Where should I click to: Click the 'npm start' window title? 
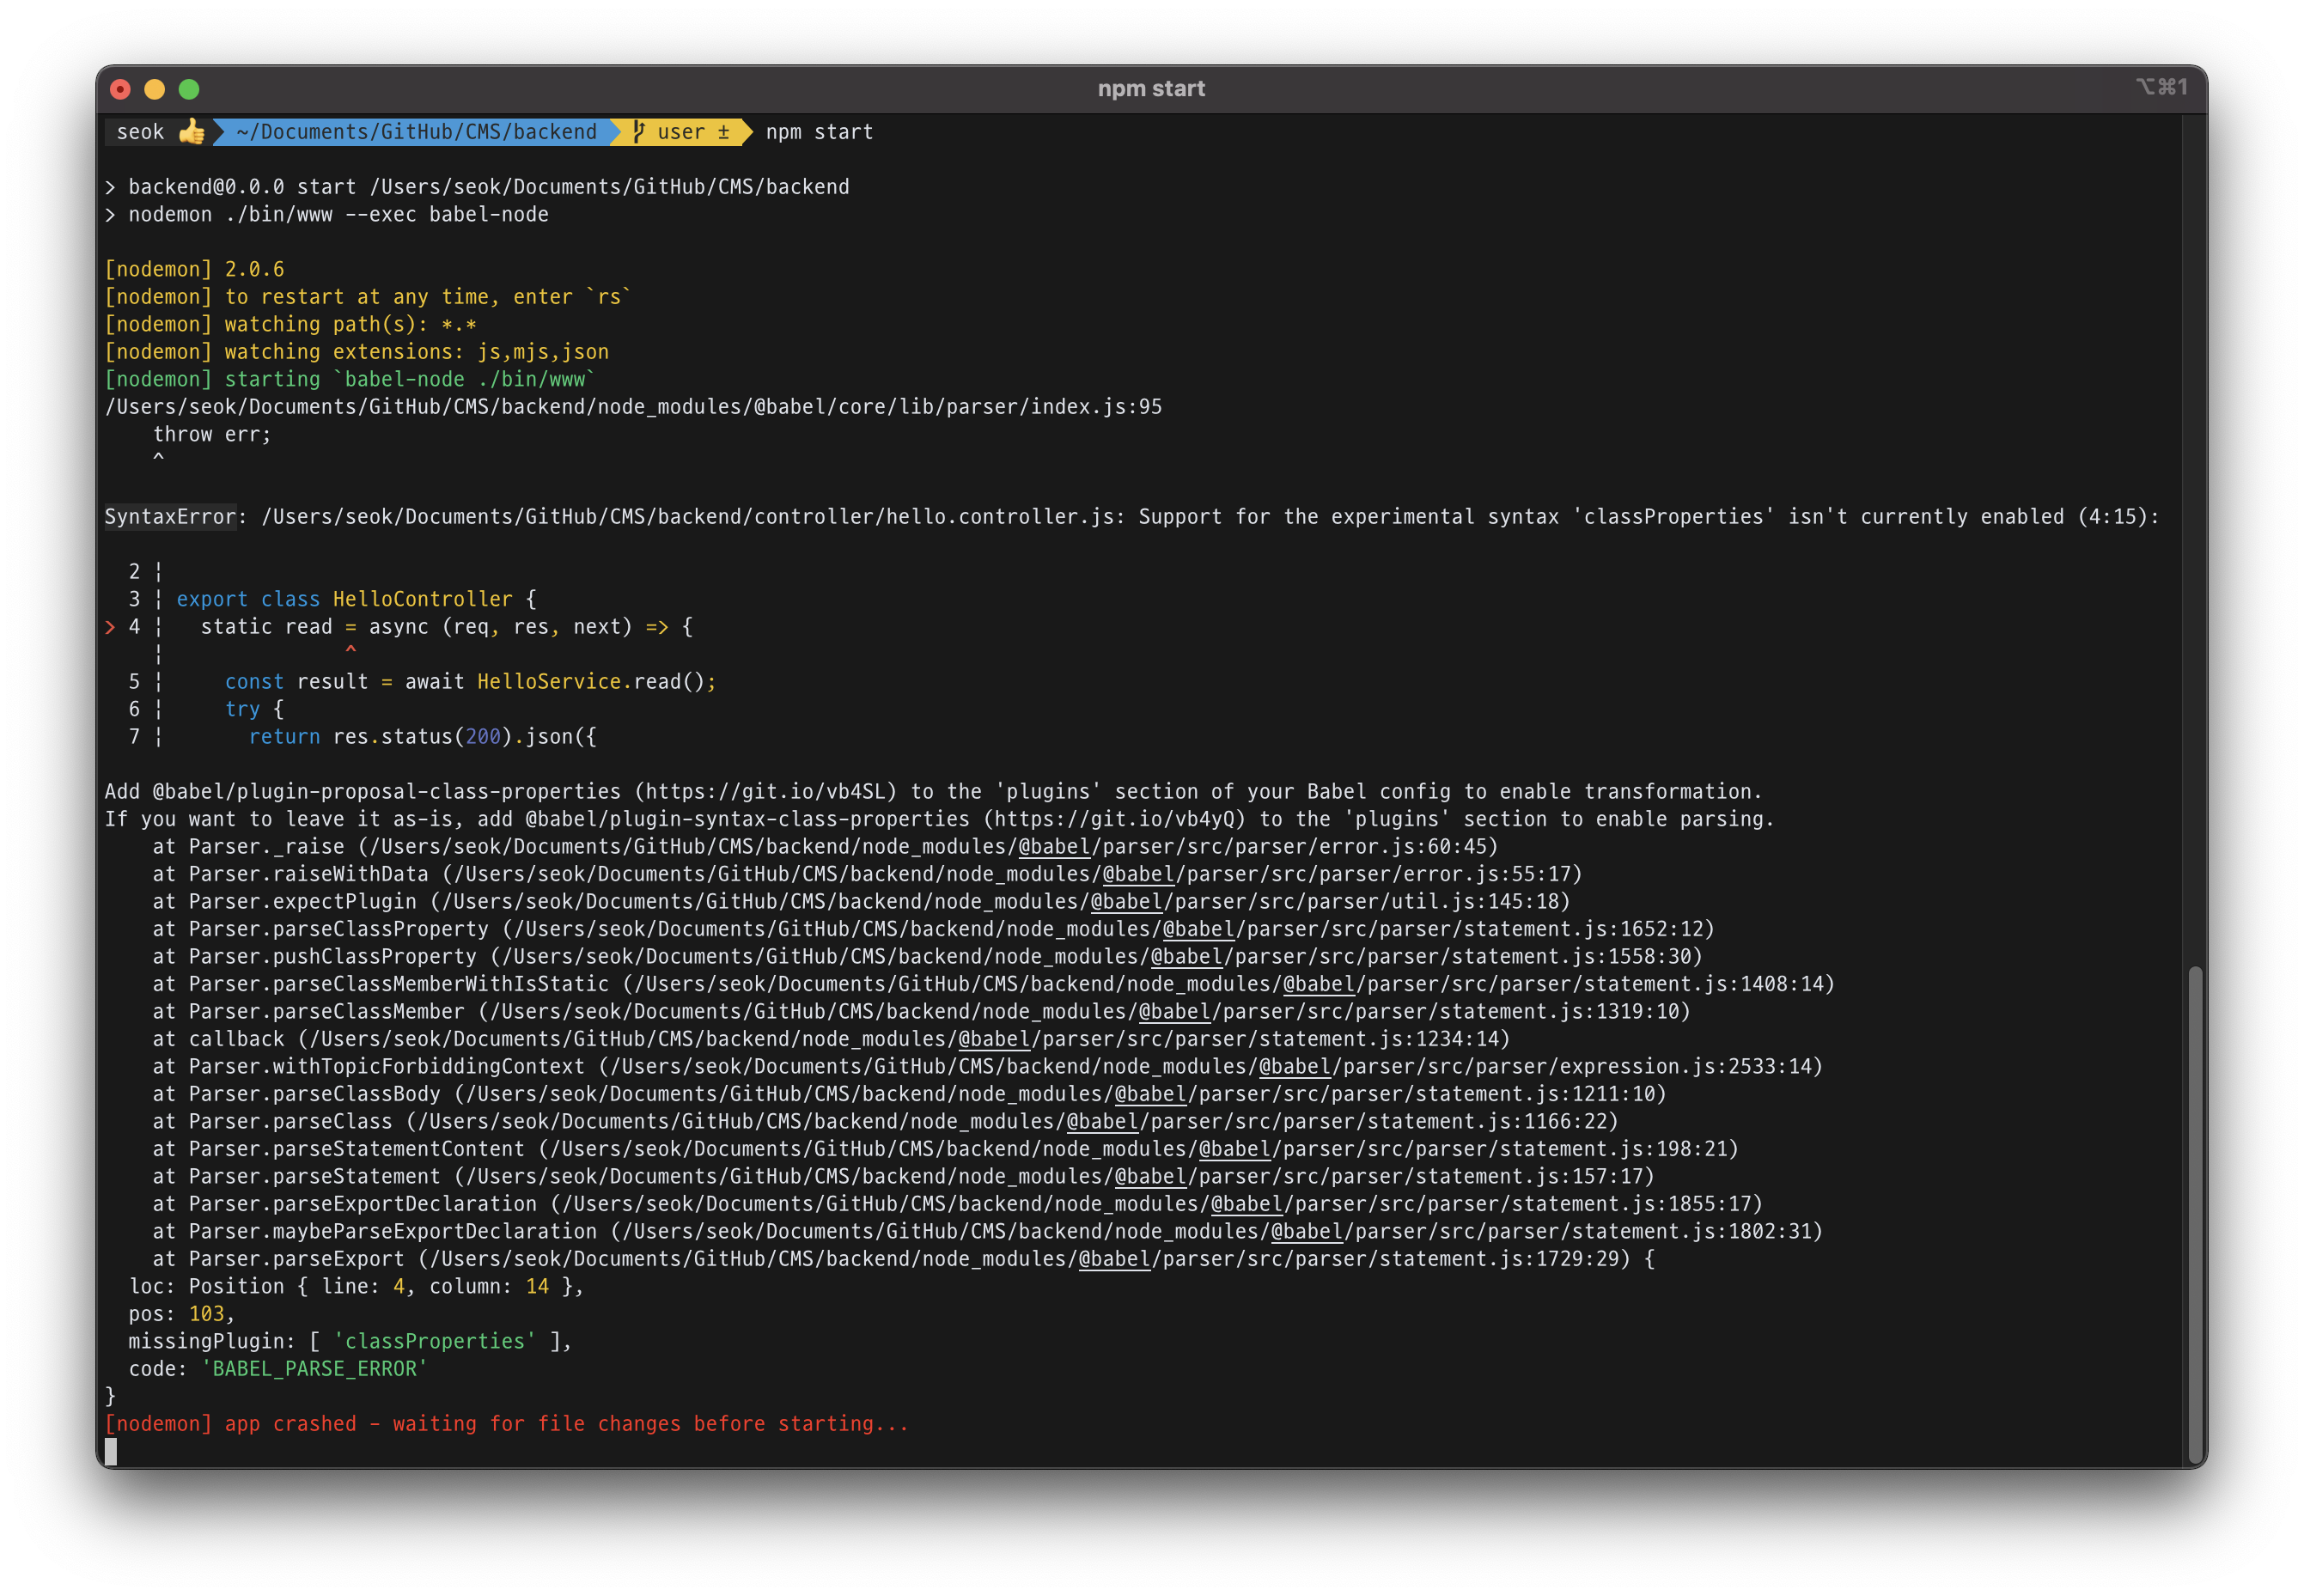coord(1151,89)
